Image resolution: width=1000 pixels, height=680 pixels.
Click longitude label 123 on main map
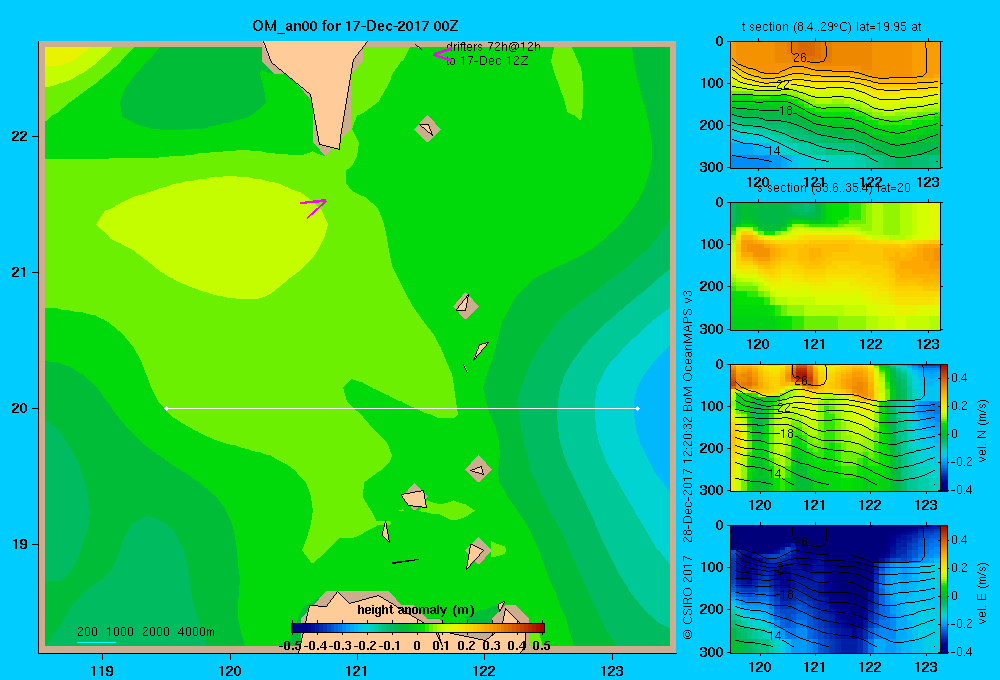[x=612, y=670]
